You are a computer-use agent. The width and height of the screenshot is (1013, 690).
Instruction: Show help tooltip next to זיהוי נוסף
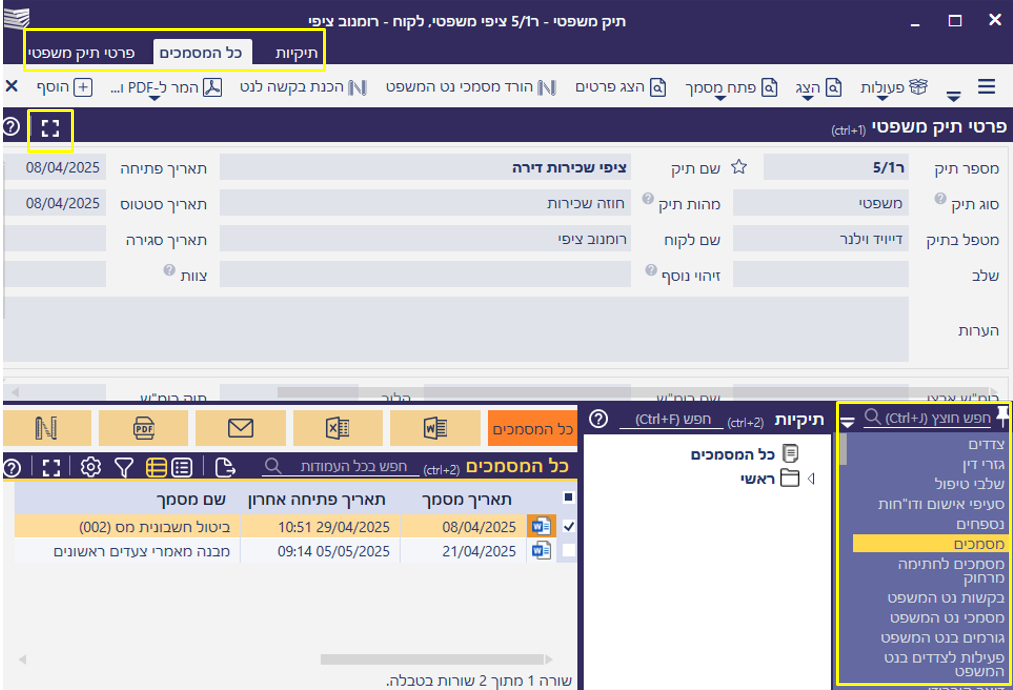(x=651, y=270)
